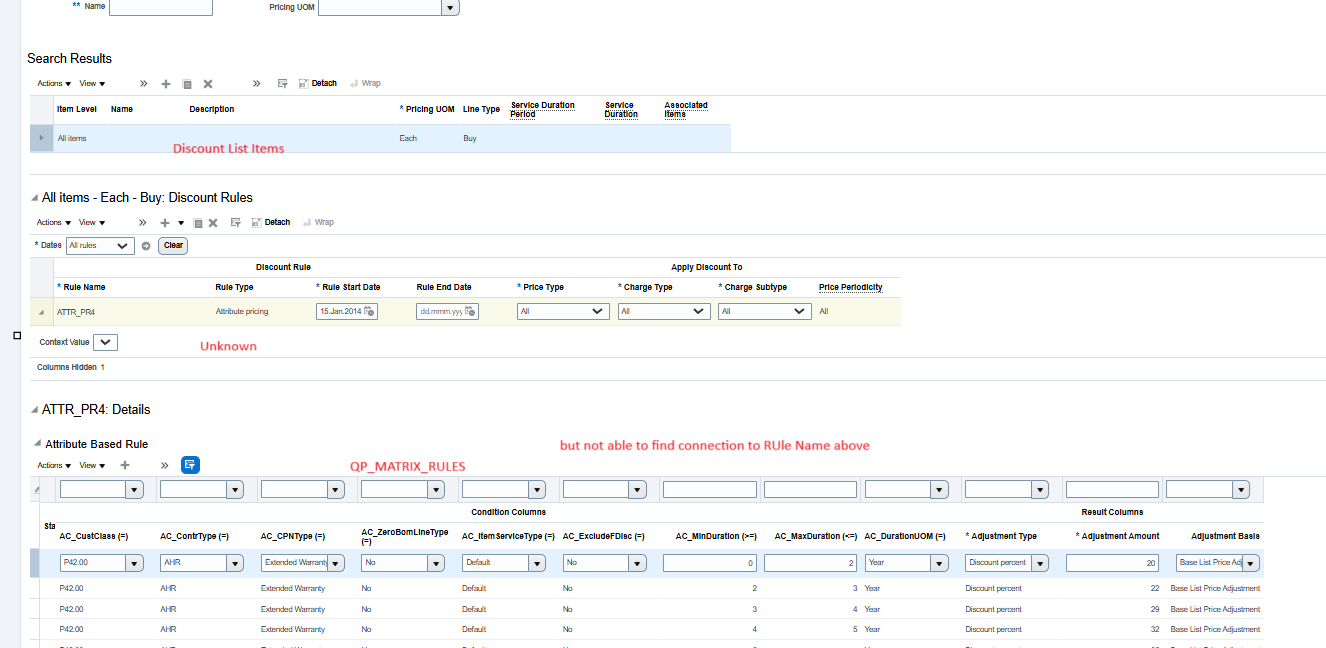Collapse the ATTR_PR4: Details section
Viewport: 1326px width, 648px height.
click(34, 409)
